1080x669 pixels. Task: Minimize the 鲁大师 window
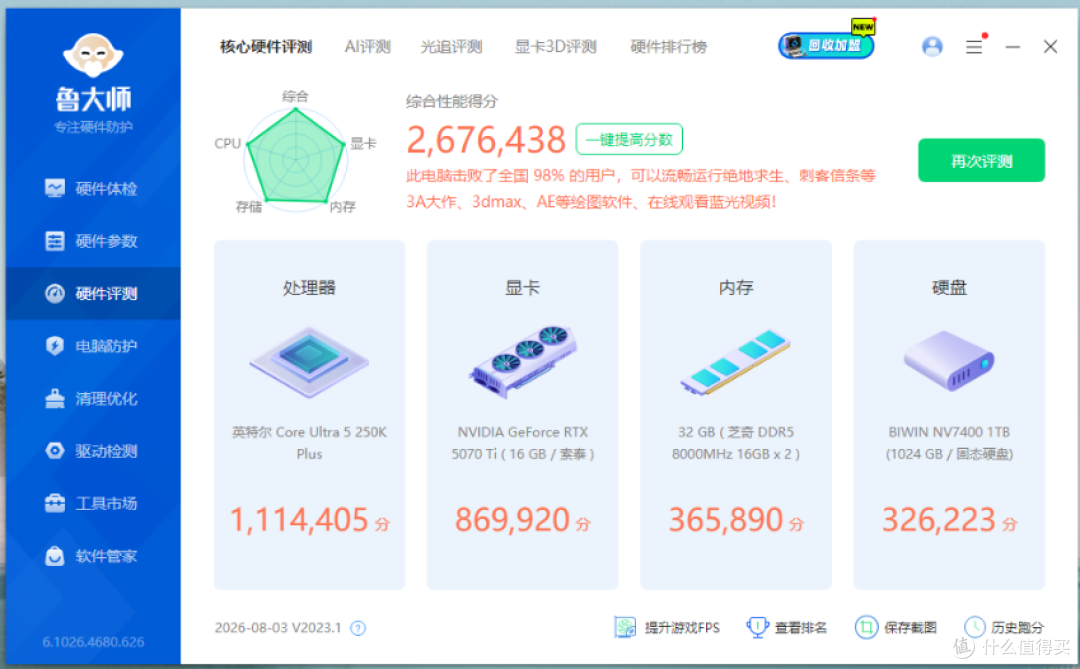pos(1012,47)
